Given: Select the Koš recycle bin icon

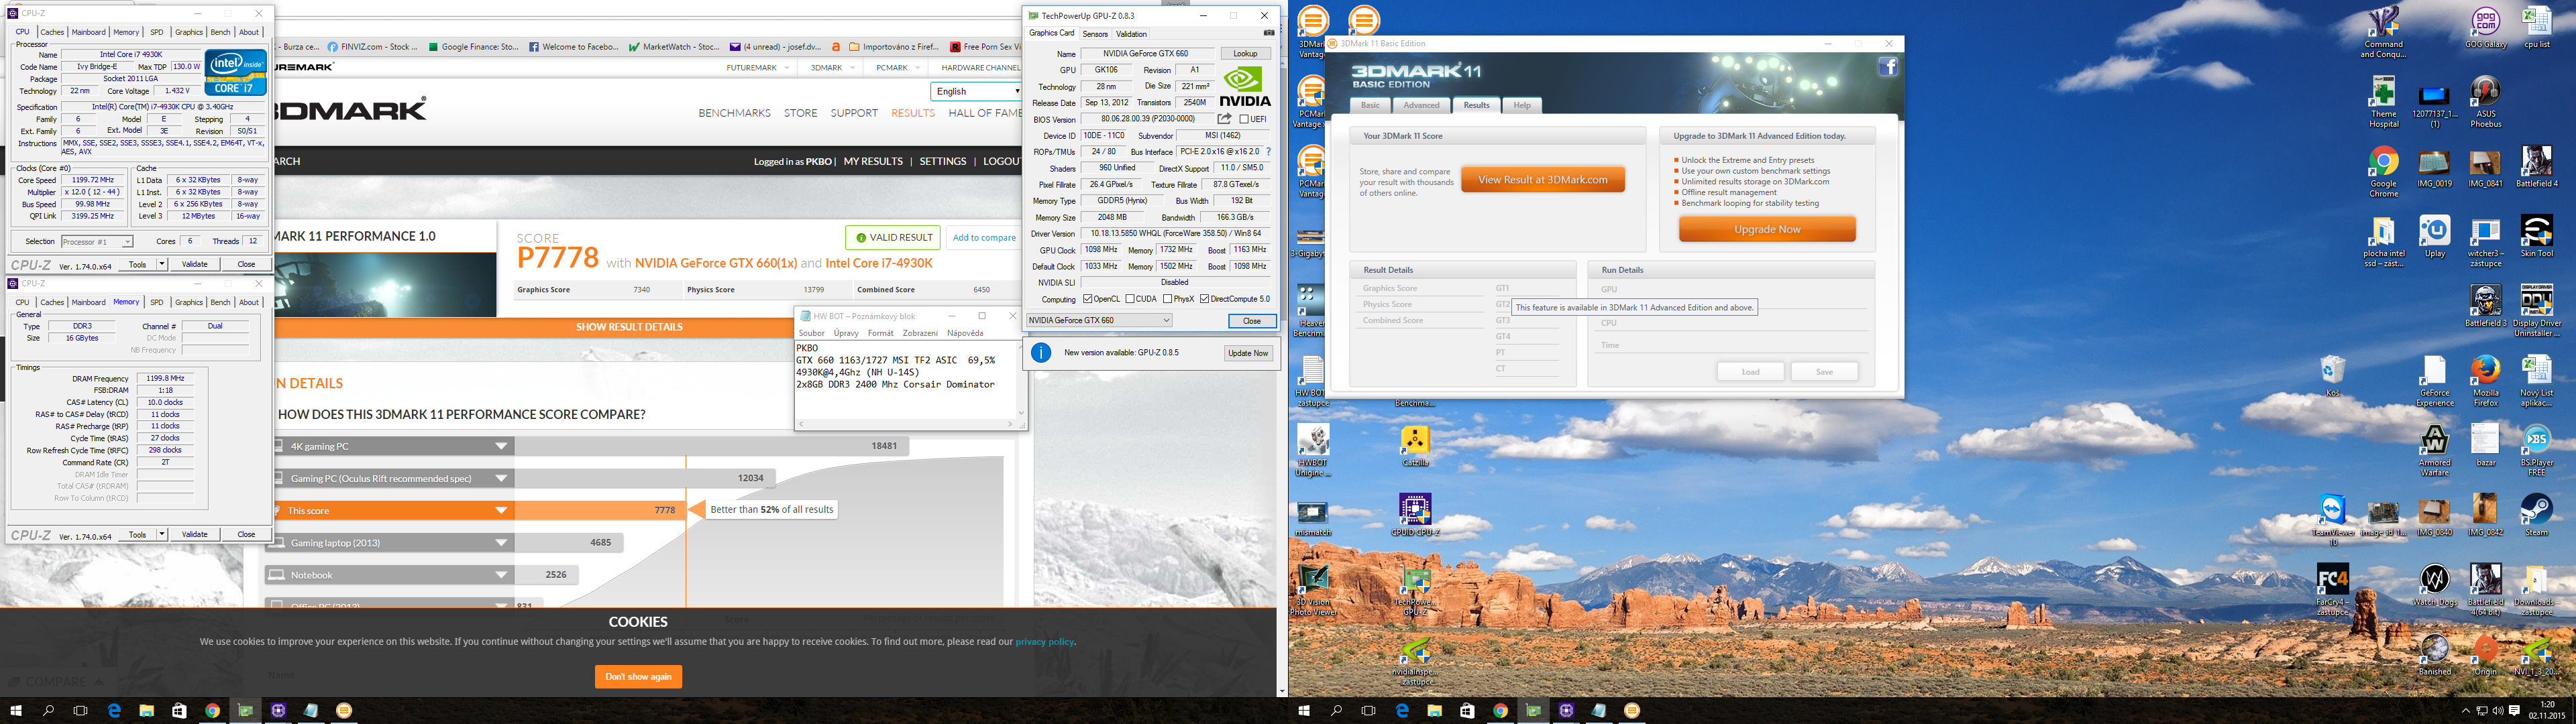Looking at the screenshot, I should tap(2332, 376).
